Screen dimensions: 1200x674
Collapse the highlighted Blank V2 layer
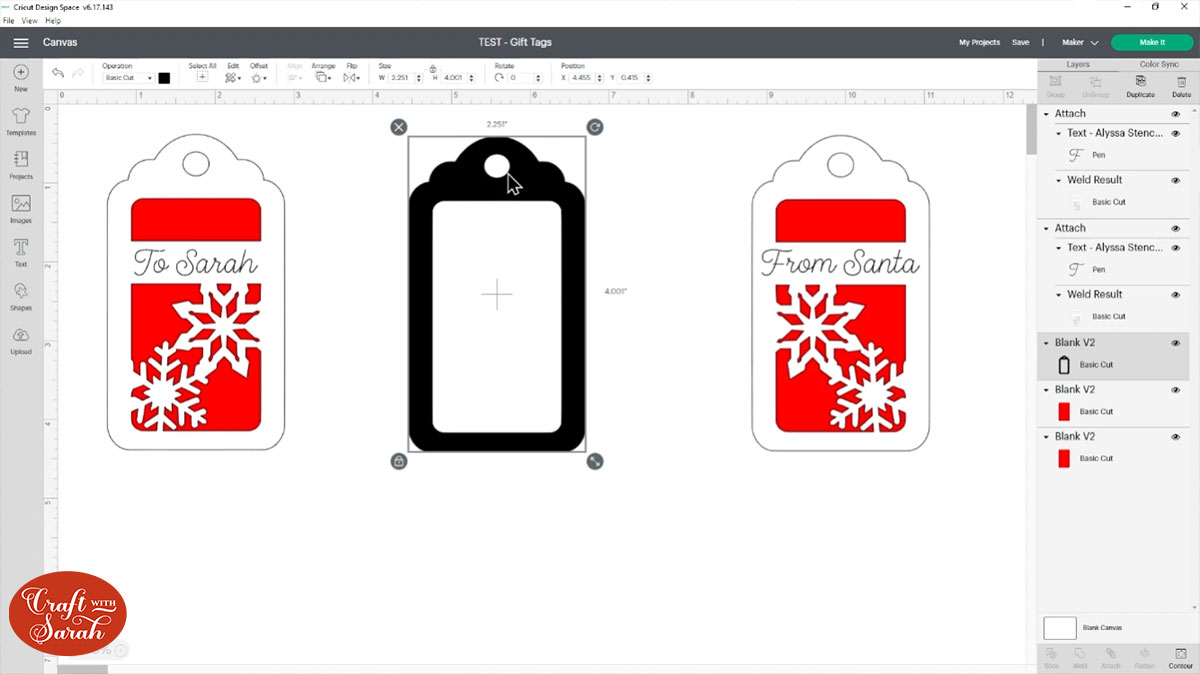(x=1047, y=343)
